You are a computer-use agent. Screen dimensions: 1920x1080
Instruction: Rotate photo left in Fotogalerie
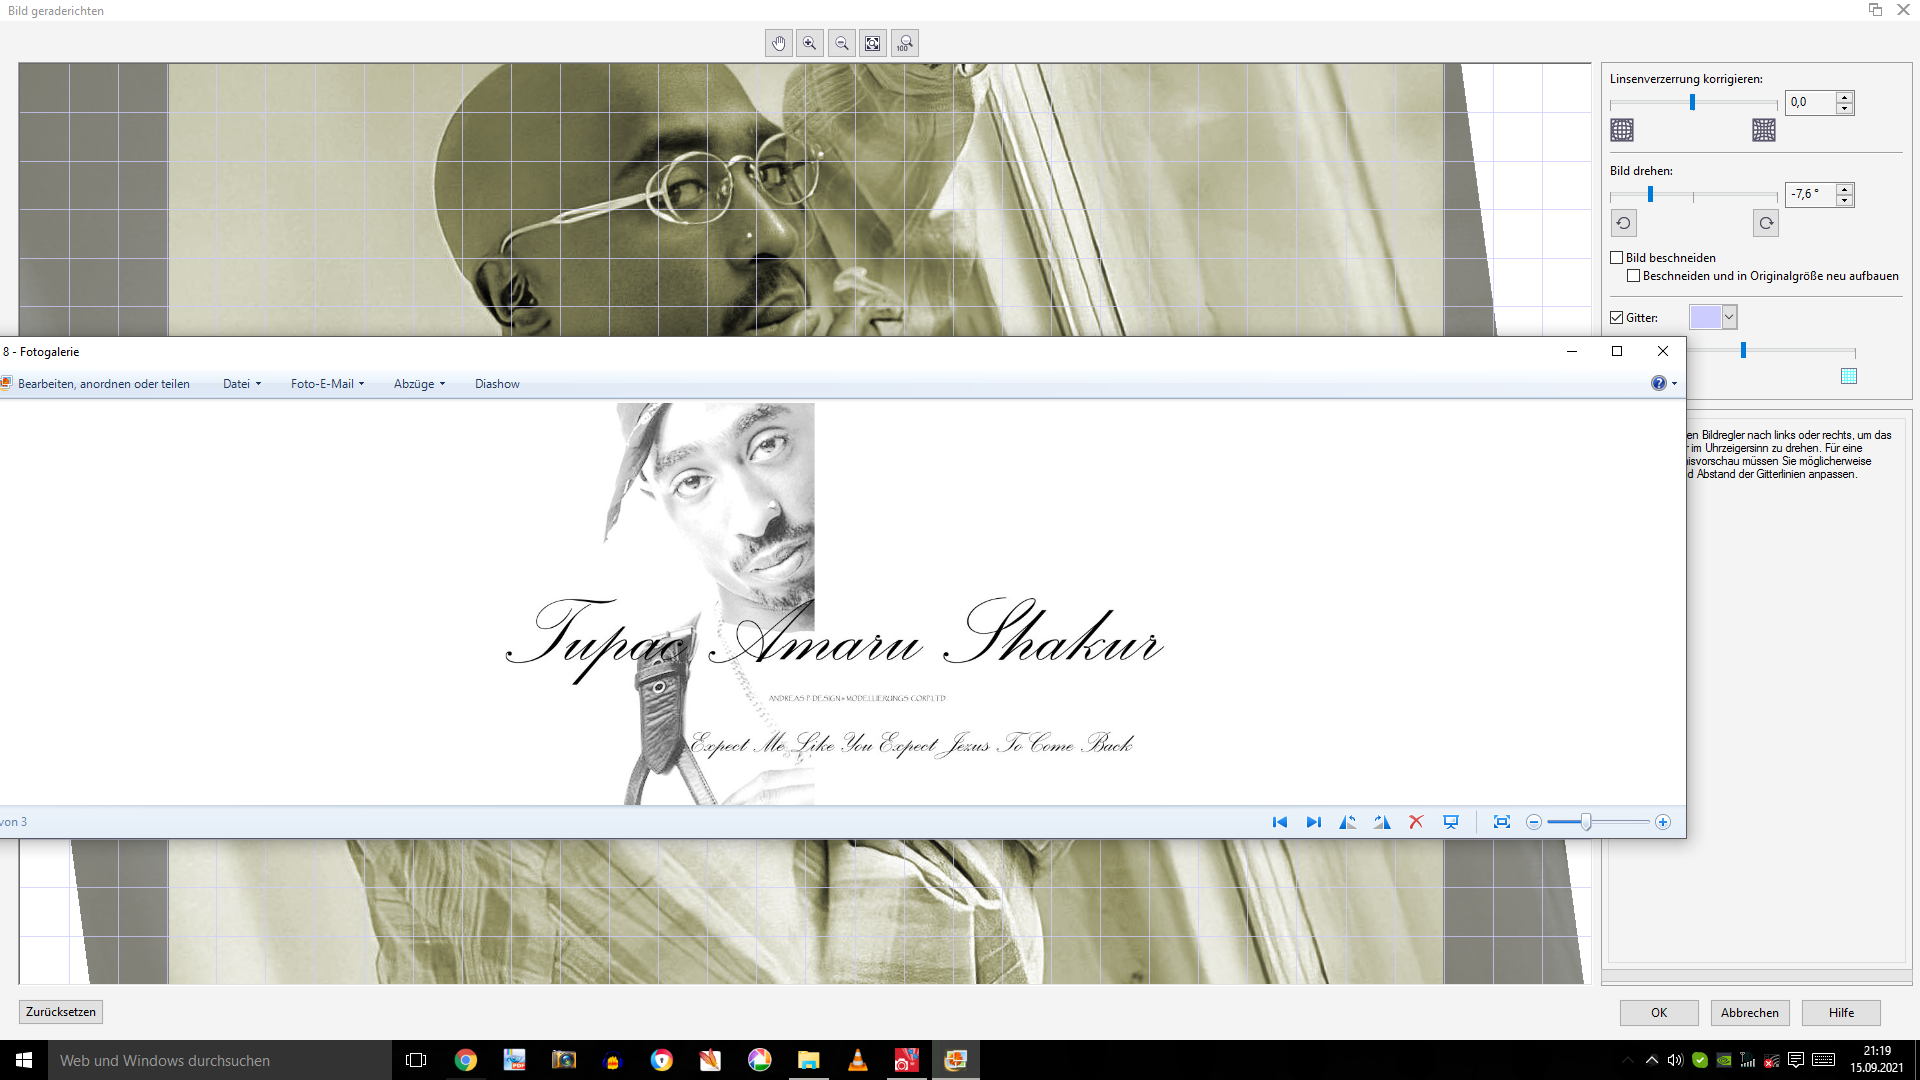pyautogui.click(x=1348, y=822)
